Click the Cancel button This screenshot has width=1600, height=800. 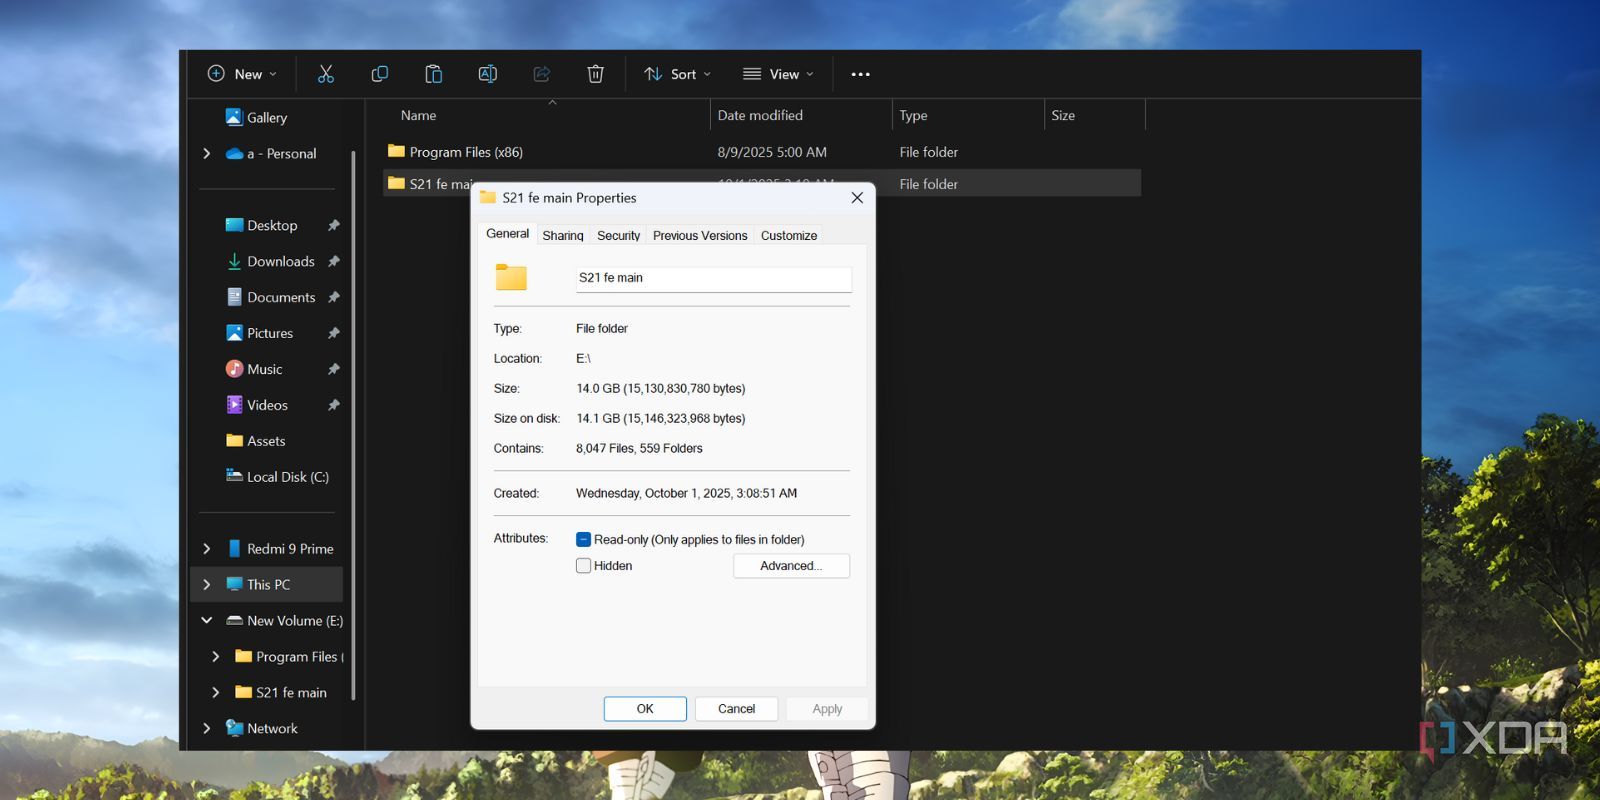pos(737,709)
